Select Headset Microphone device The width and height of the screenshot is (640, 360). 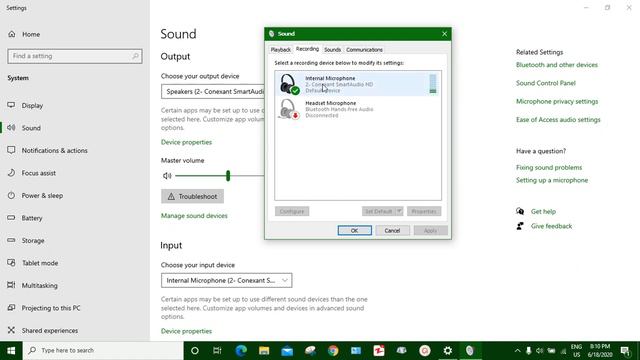pyautogui.click(x=358, y=109)
